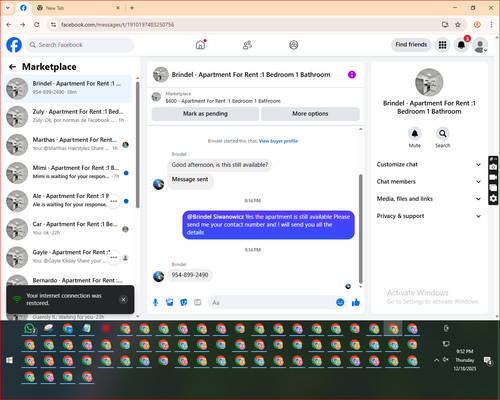This screenshot has height=400, width=500.
Task: Attach a photo using the image icon
Action: tap(170, 302)
